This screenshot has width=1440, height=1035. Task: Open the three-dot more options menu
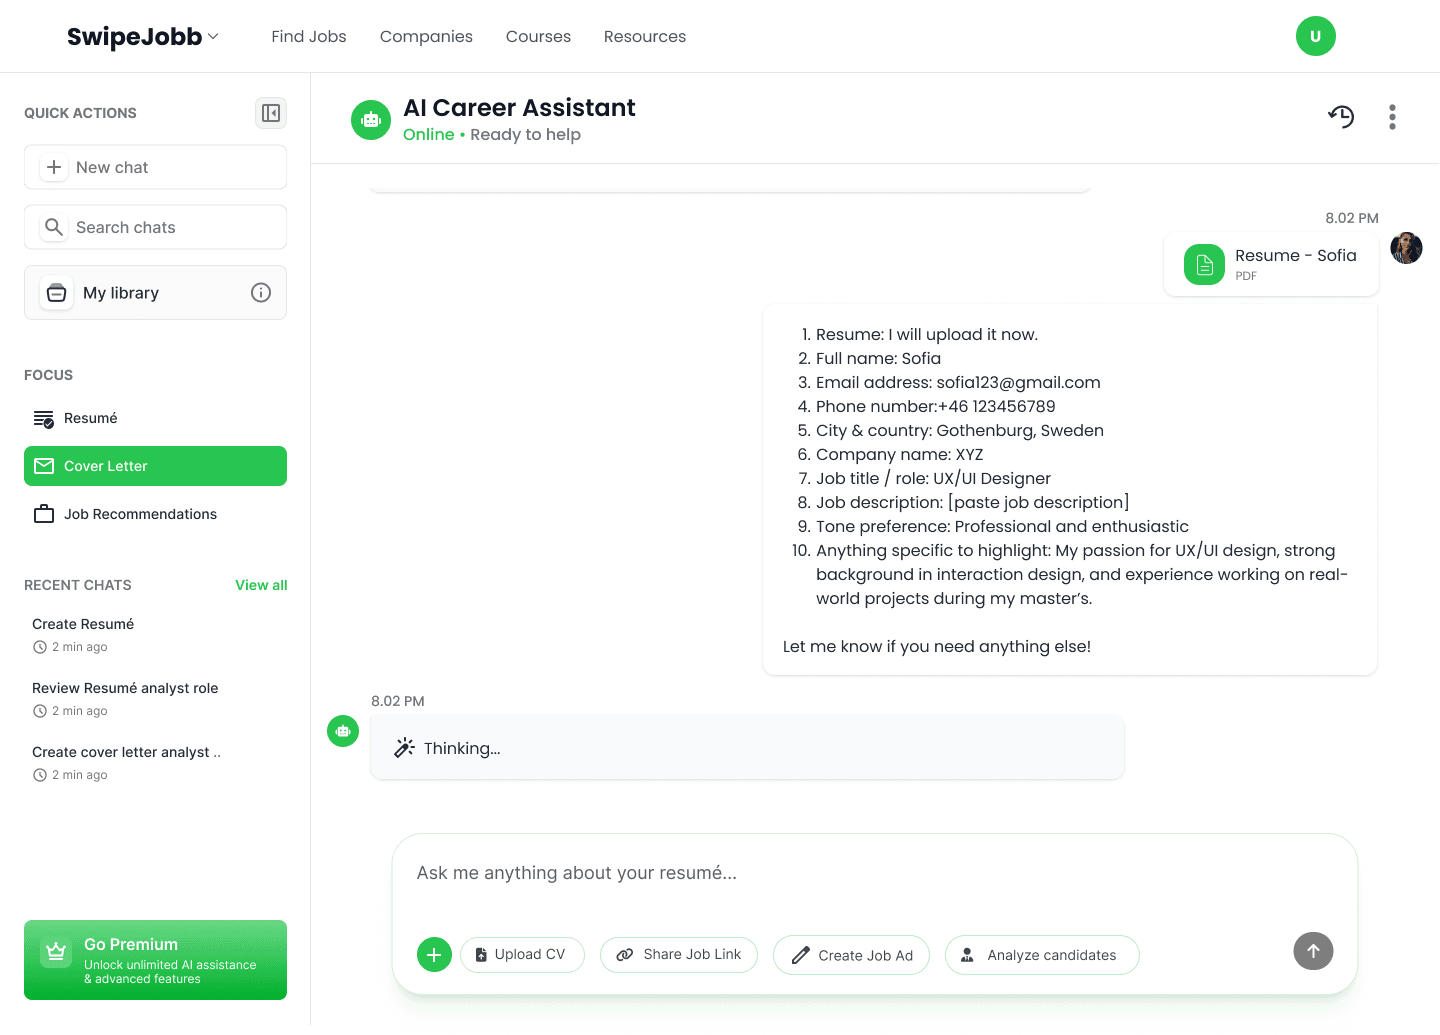coord(1392,117)
